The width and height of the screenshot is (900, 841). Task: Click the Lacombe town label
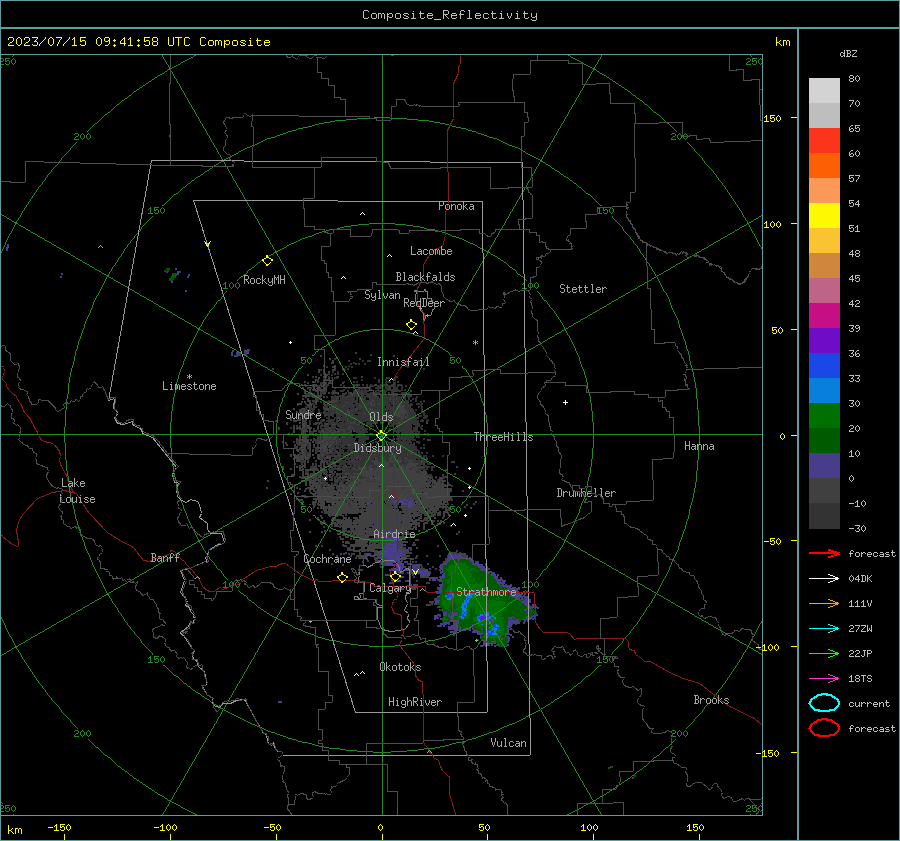[431, 251]
